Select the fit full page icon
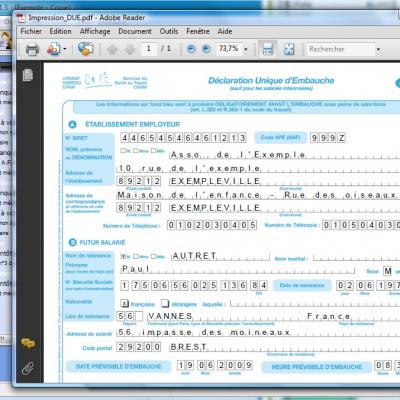The image size is (400, 400). tap(289, 49)
